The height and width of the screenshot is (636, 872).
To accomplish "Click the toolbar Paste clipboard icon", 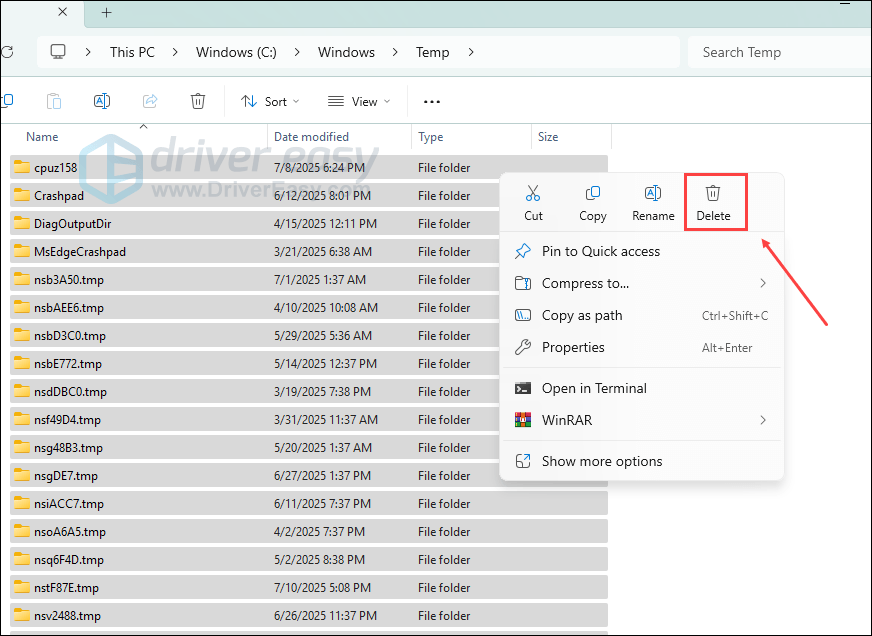I will pyautogui.click(x=54, y=101).
